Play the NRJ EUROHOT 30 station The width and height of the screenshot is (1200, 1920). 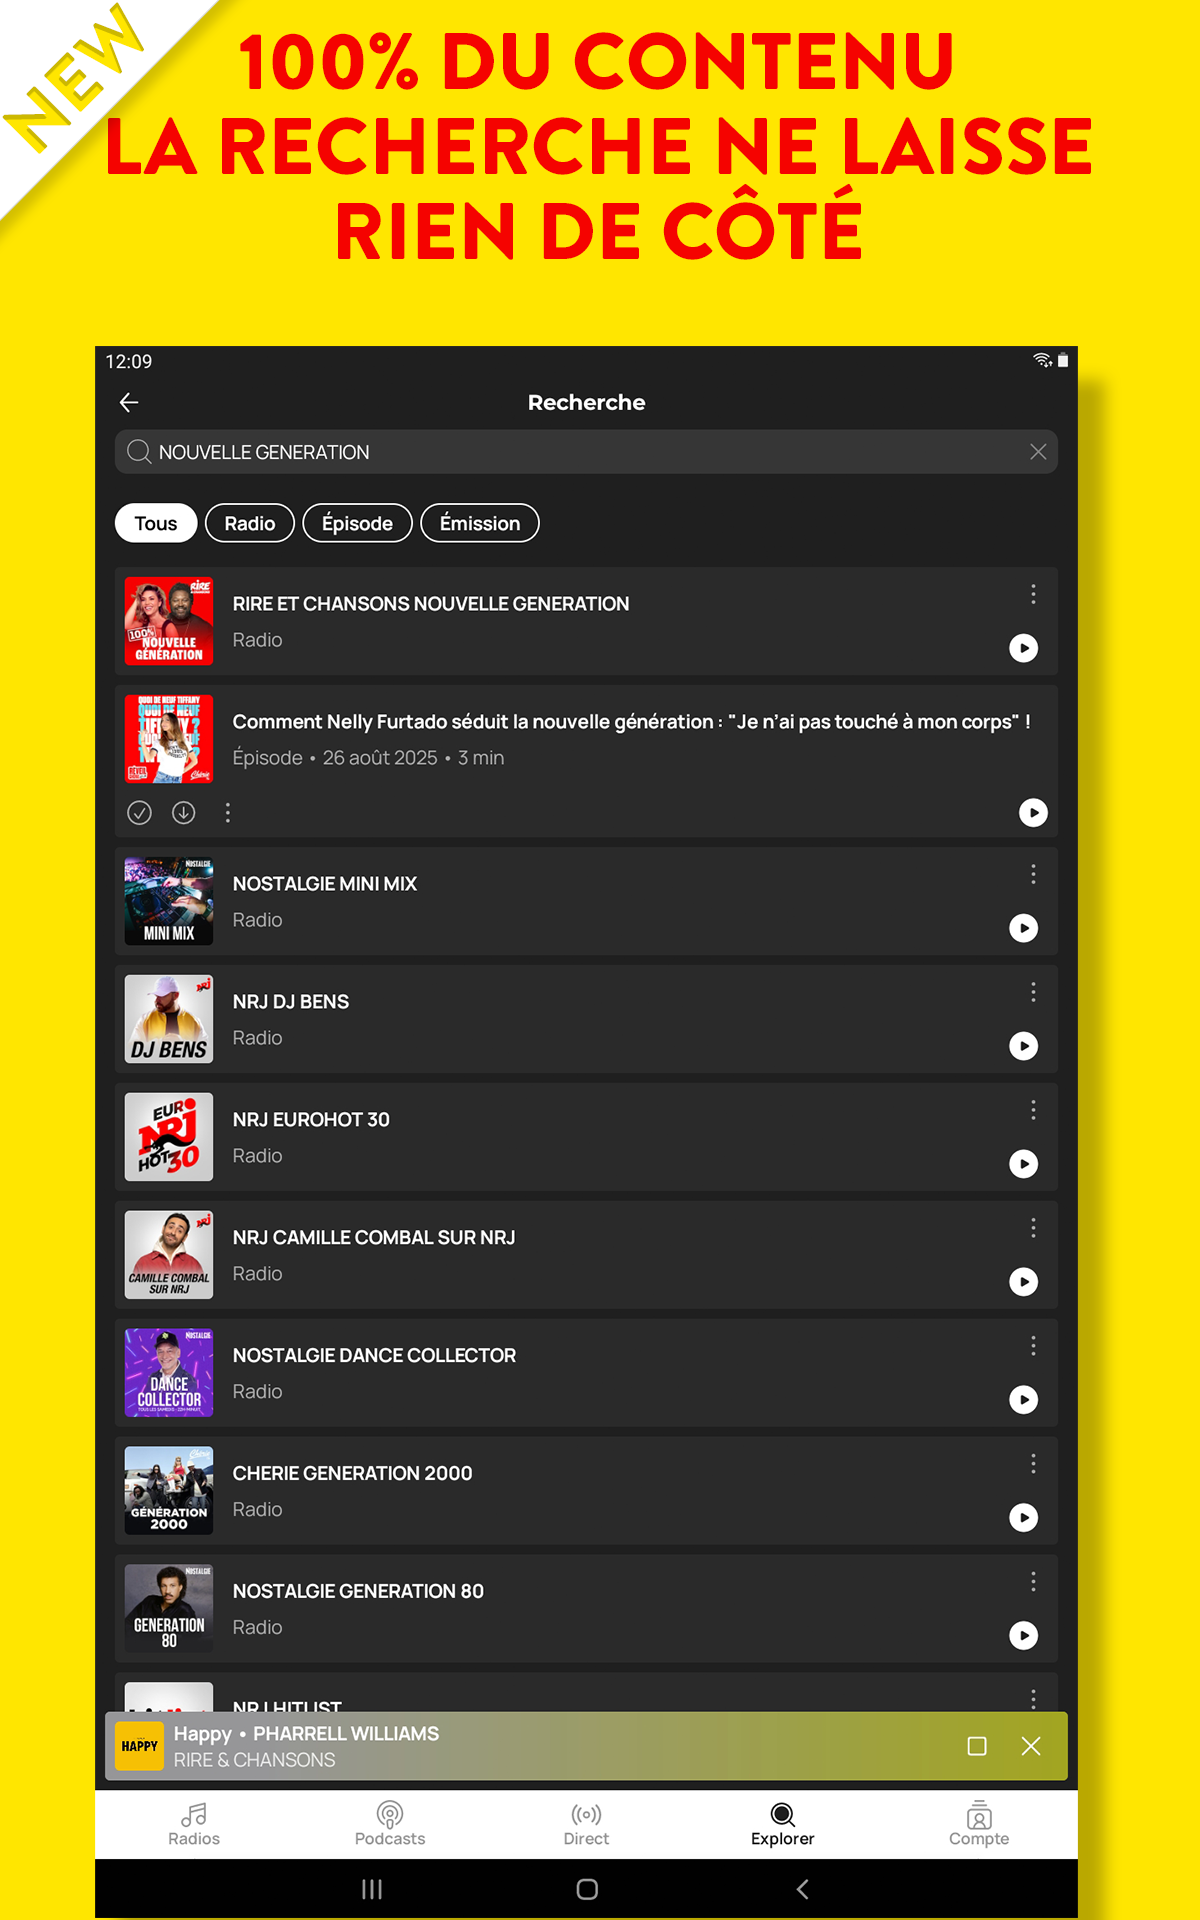pyautogui.click(x=1023, y=1164)
